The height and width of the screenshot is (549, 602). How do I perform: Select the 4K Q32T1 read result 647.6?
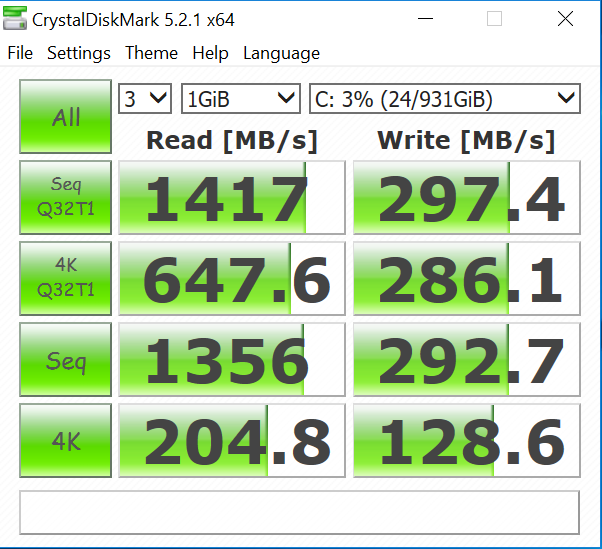pos(232,278)
